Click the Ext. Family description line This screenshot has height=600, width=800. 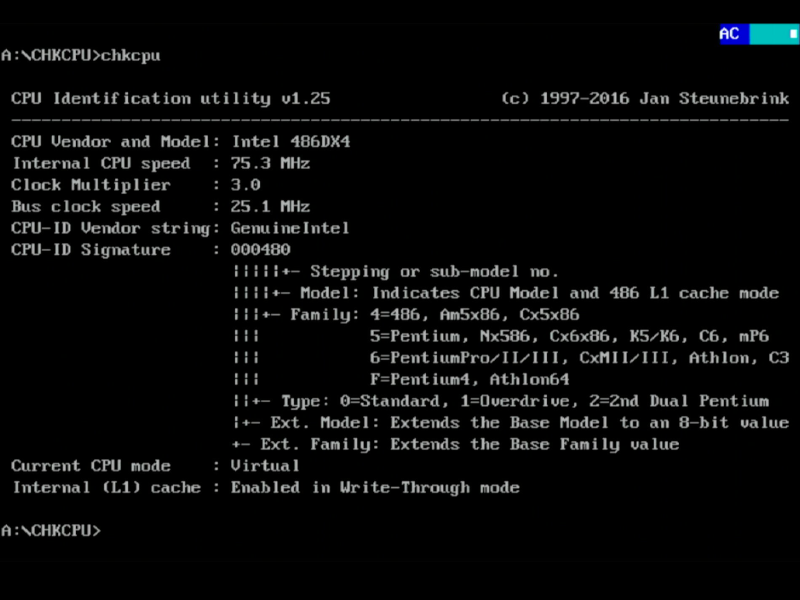(x=469, y=445)
